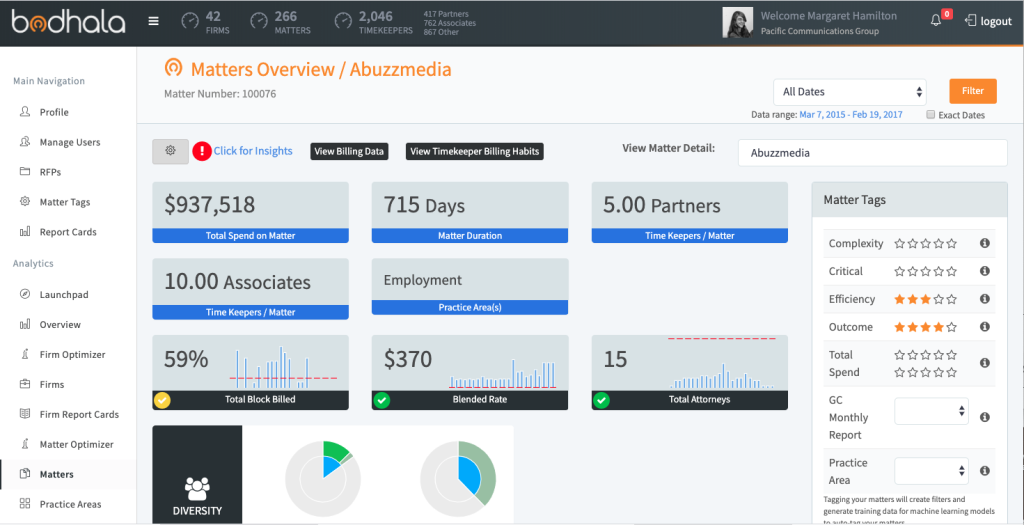Click the Bodhala logo
This screenshot has height=525, width=1024.
pos(68,22)
